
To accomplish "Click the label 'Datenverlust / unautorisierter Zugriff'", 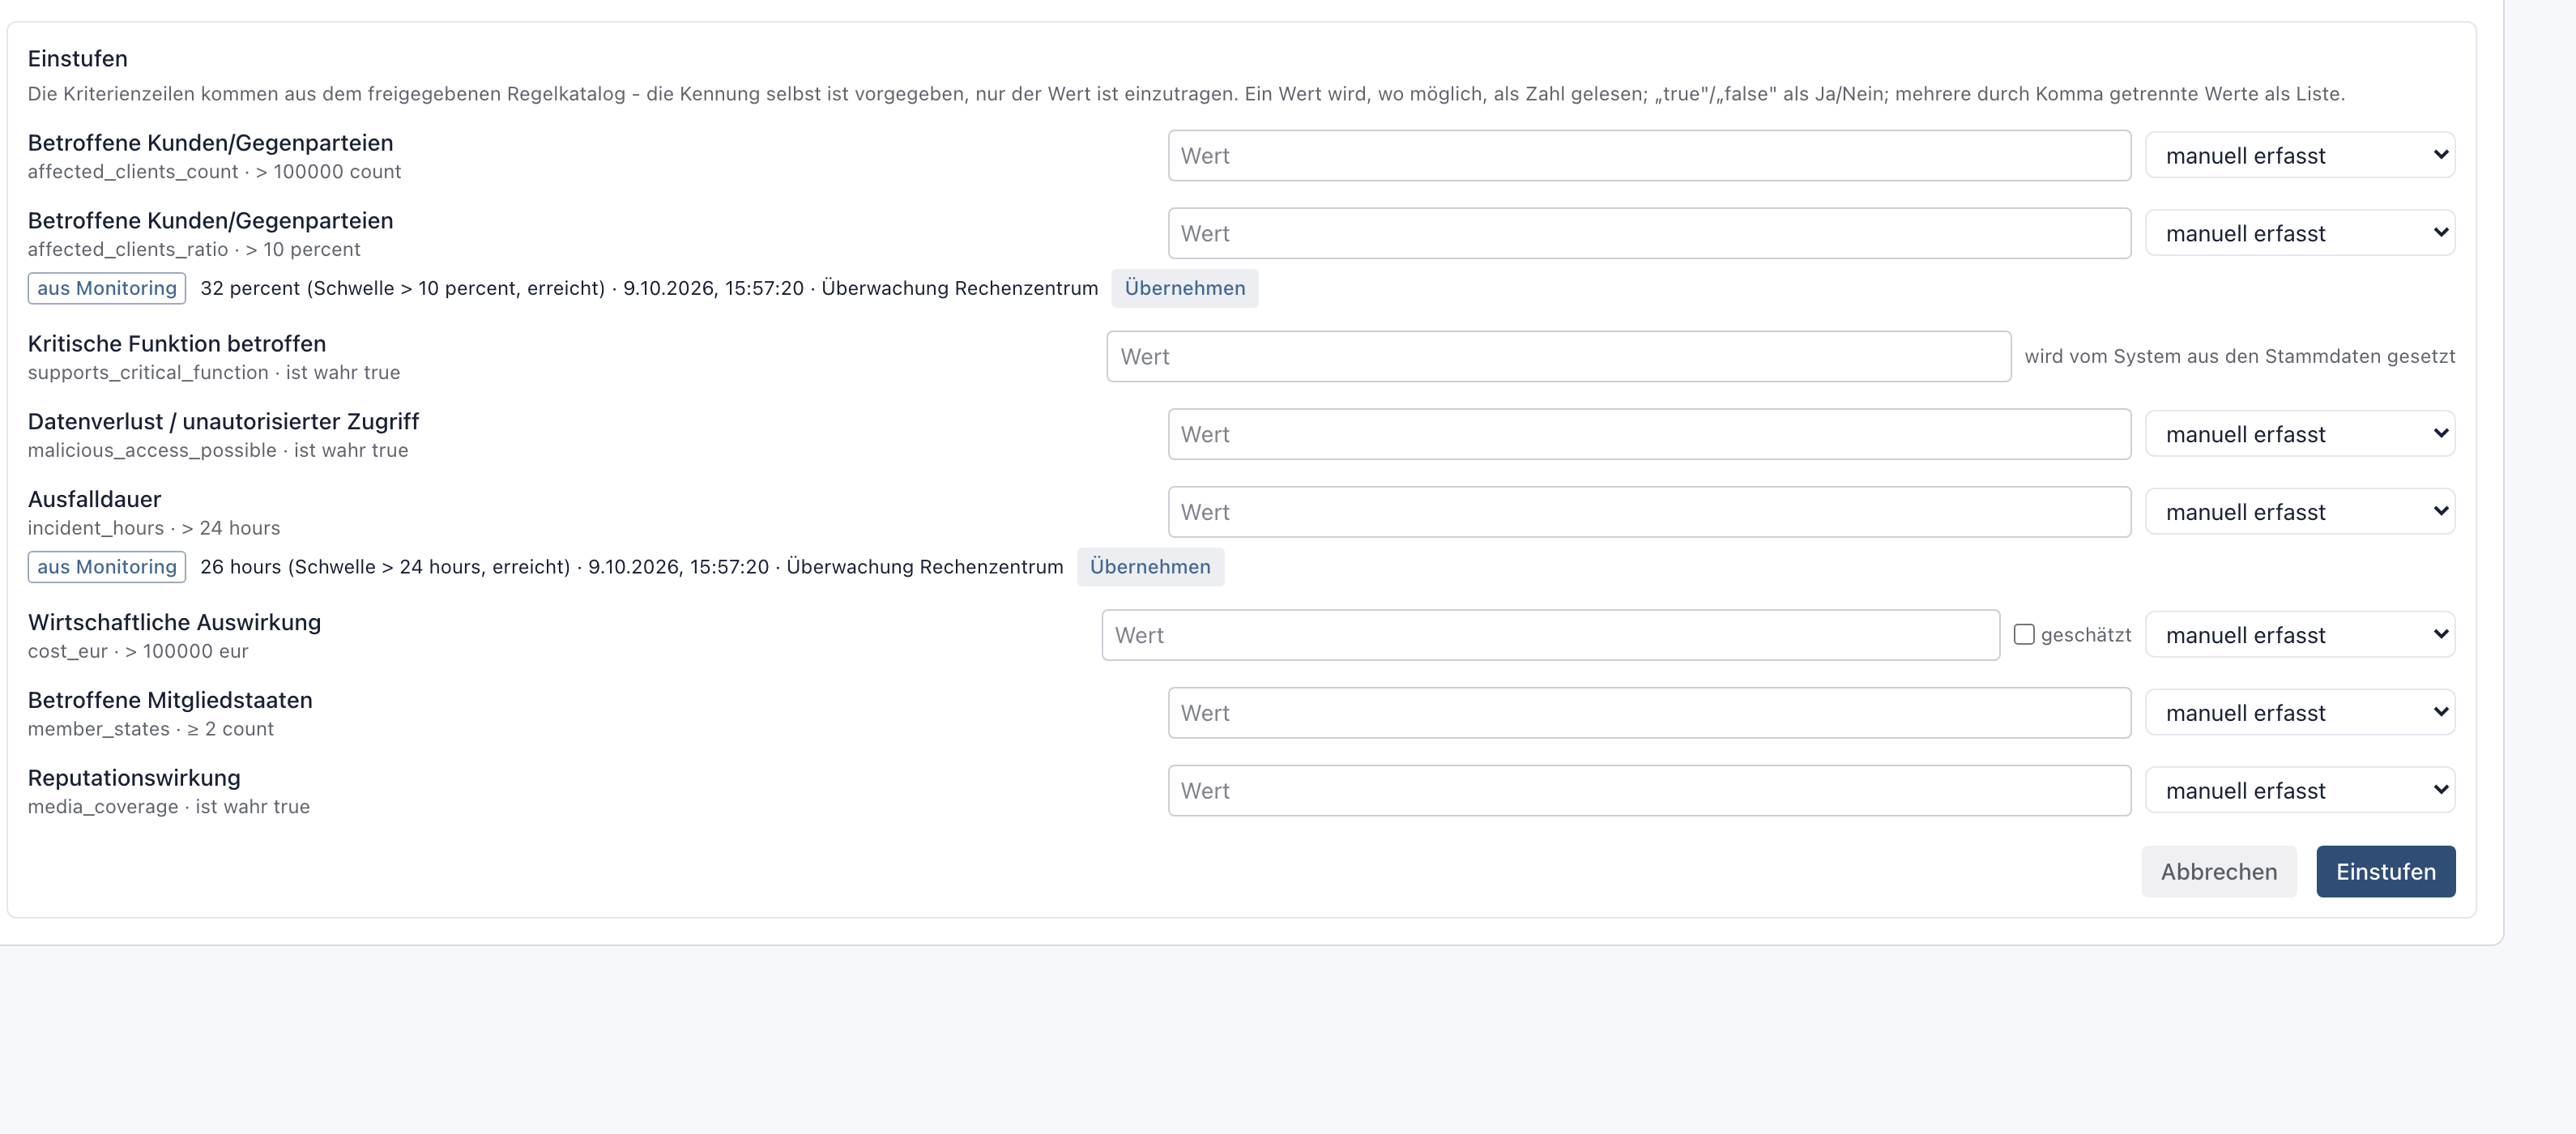I will click(223, 421).
